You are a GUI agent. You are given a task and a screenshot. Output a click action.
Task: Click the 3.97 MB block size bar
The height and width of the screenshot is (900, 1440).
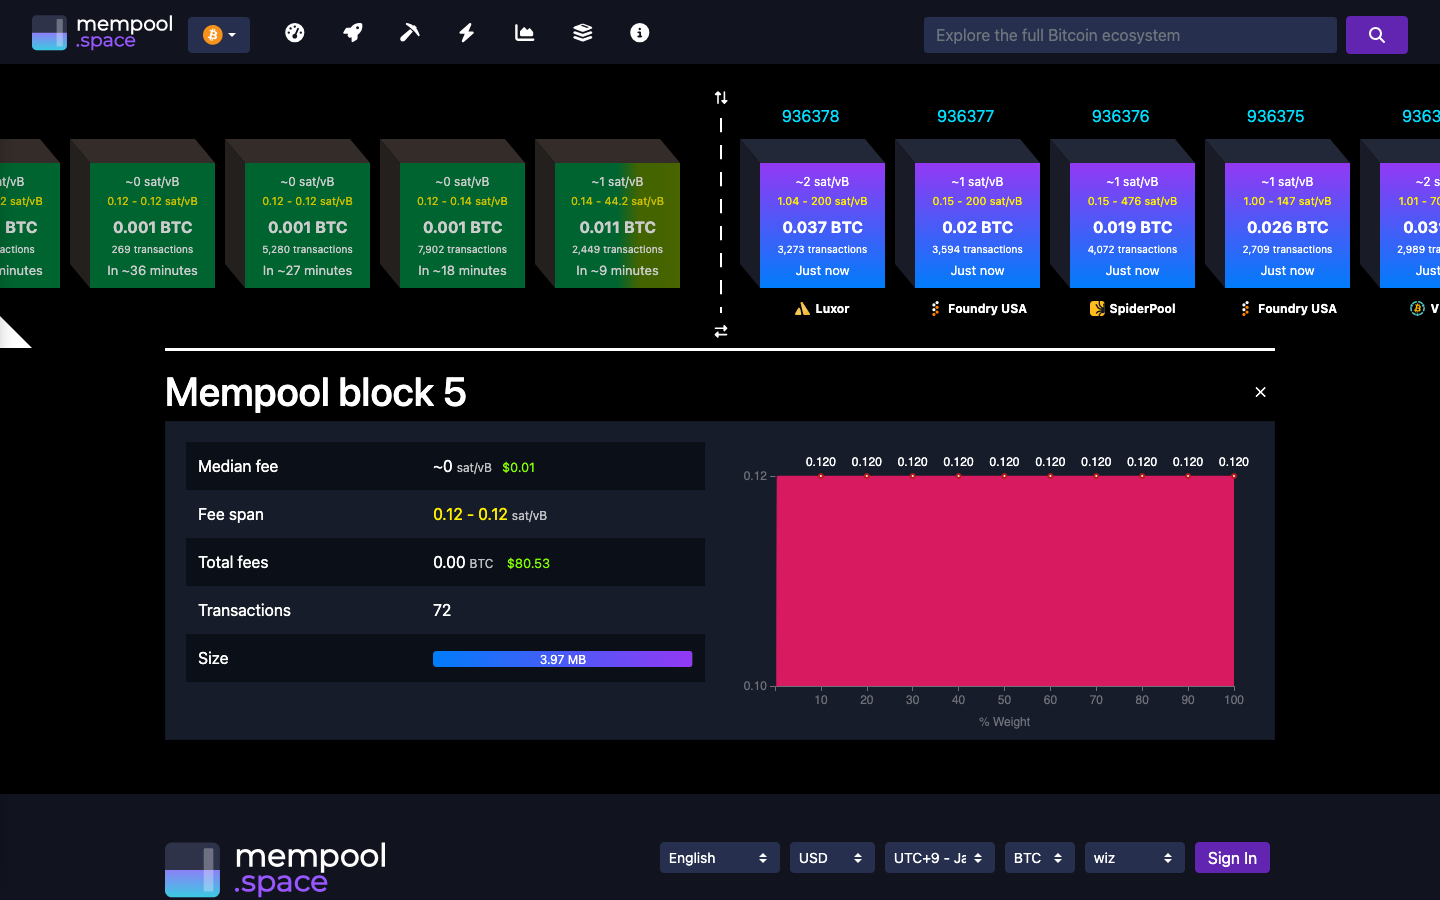[x=562, y=658]
